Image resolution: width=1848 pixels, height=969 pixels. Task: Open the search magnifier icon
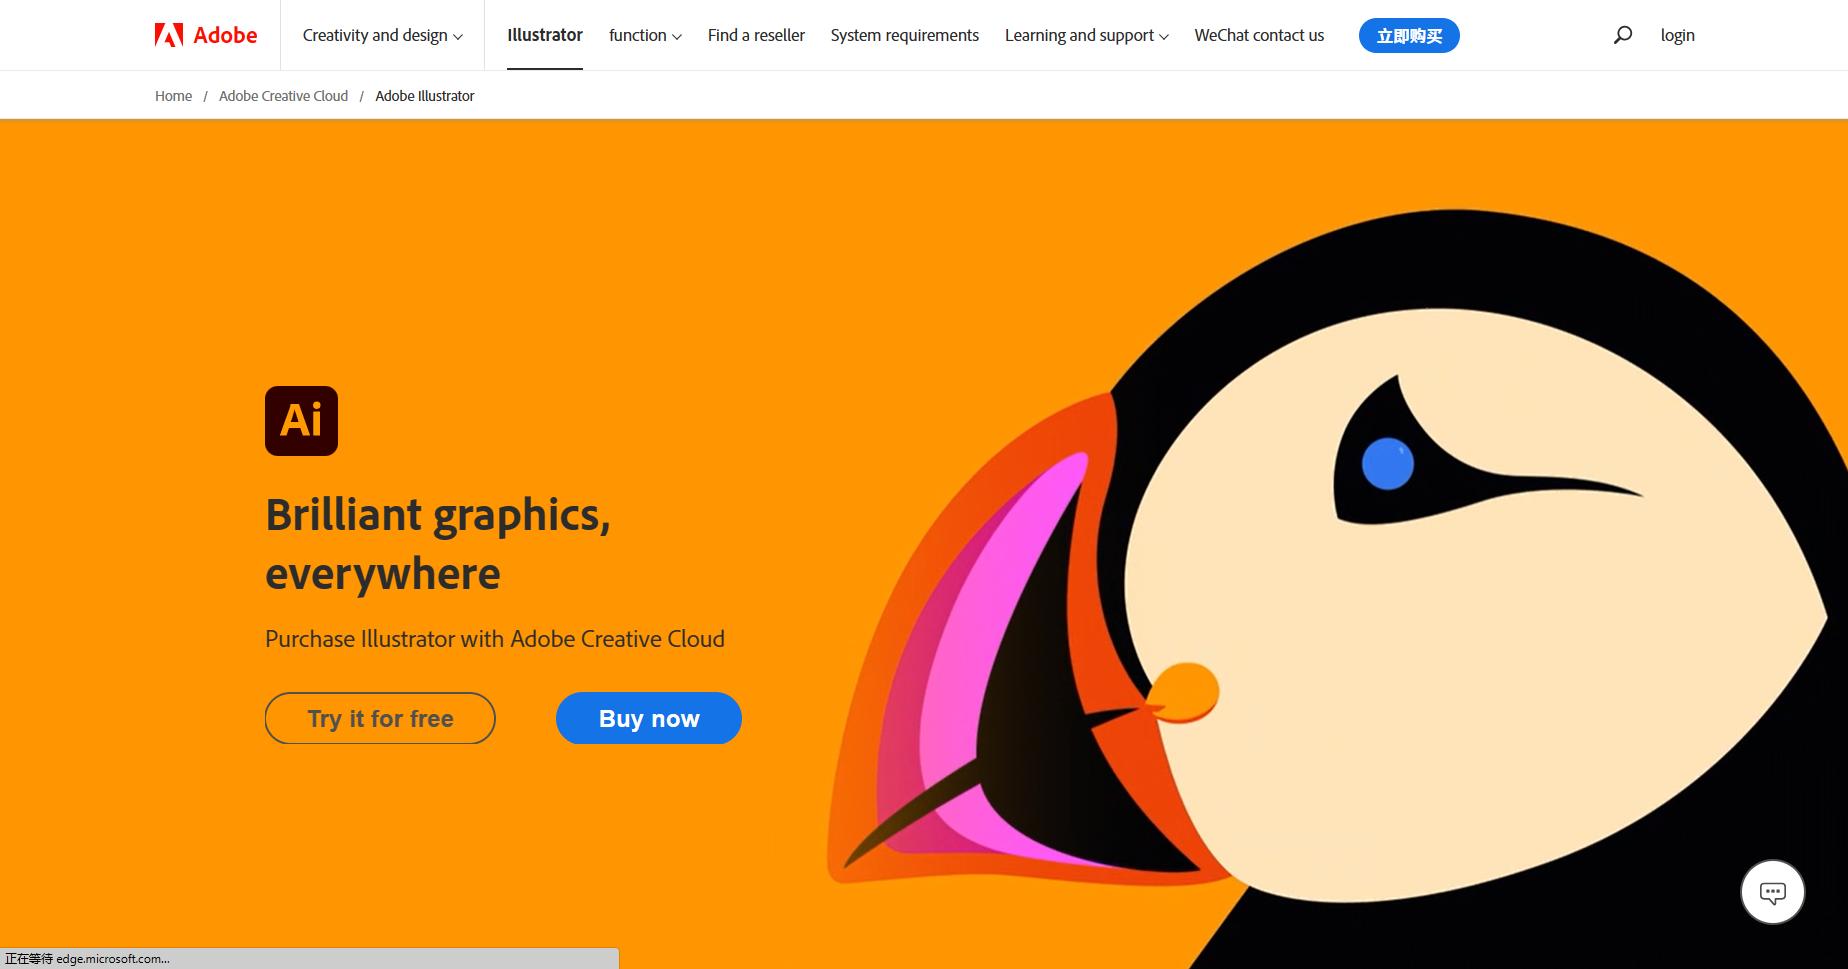point(1623,35)
